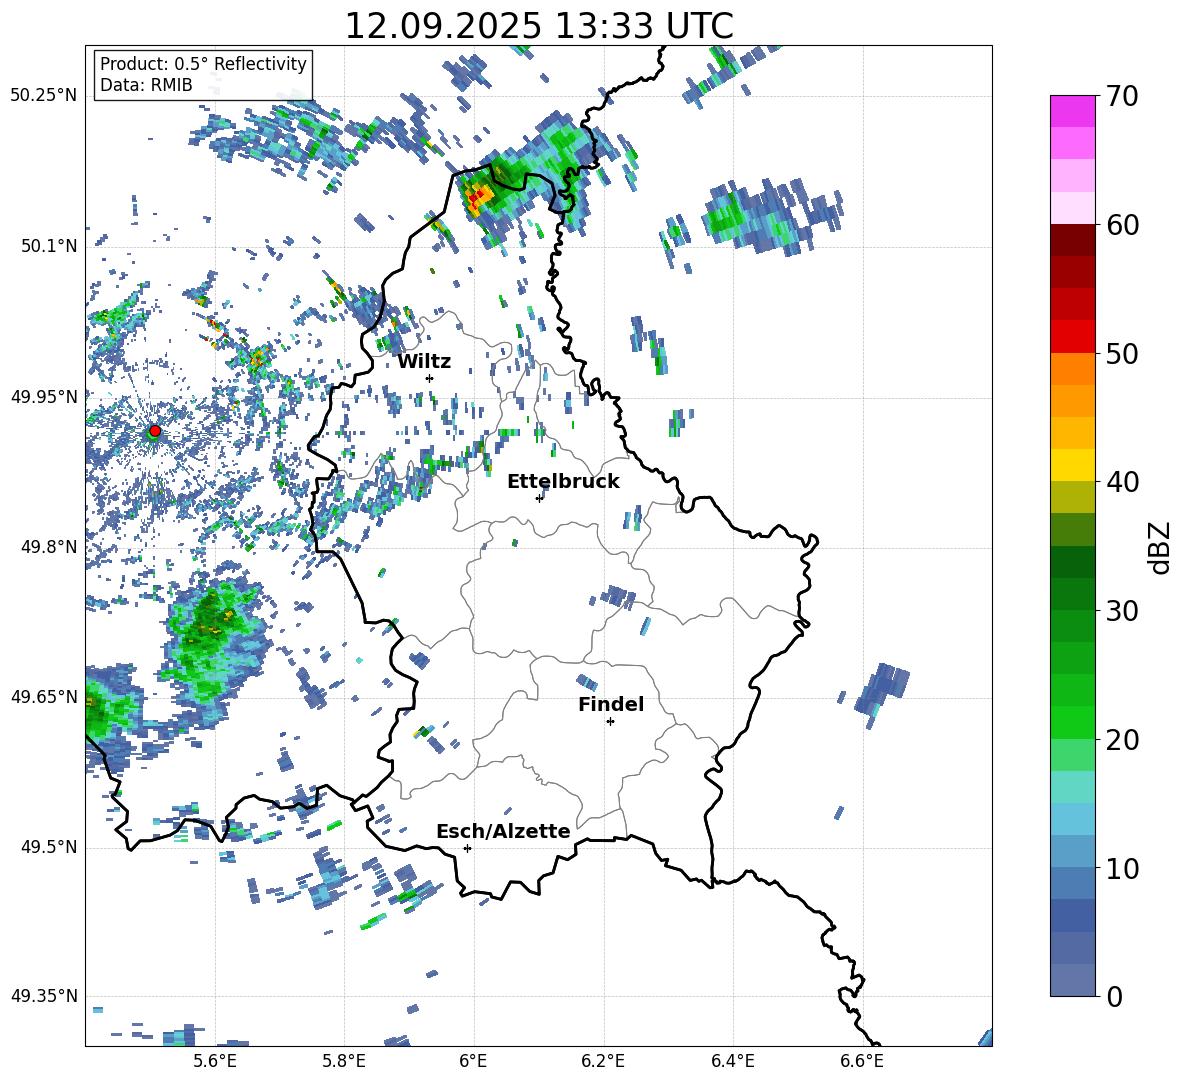Click the dark maroon 60 dBZ colorbar segment
1184x1081 pixels.
(x=1072, y=240)
